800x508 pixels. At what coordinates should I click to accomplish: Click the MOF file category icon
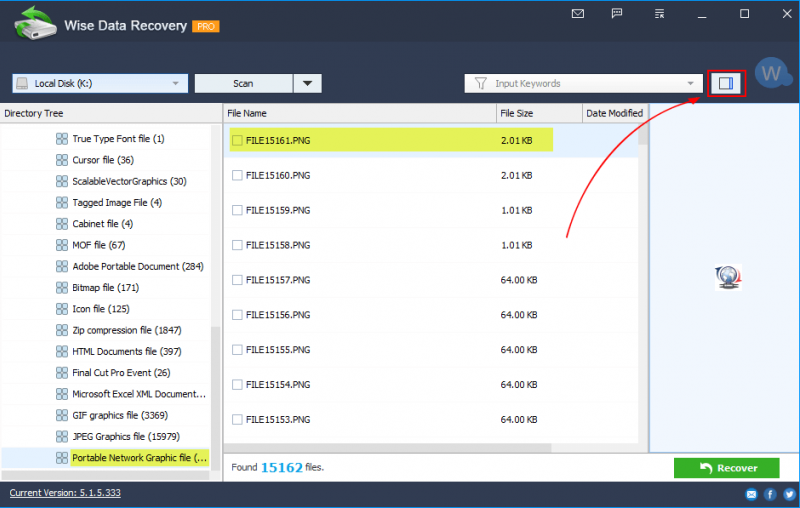(x=62, y=245)
